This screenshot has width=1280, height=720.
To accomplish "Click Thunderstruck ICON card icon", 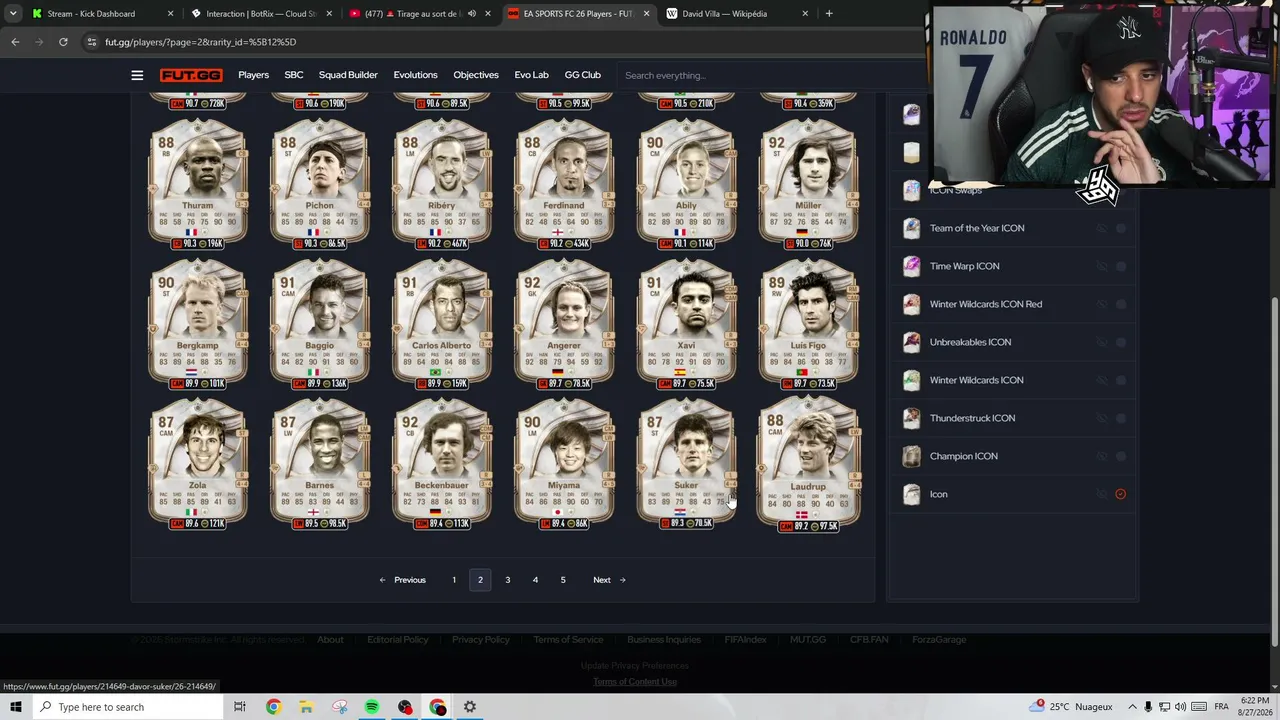I will (x=911, y=418).
